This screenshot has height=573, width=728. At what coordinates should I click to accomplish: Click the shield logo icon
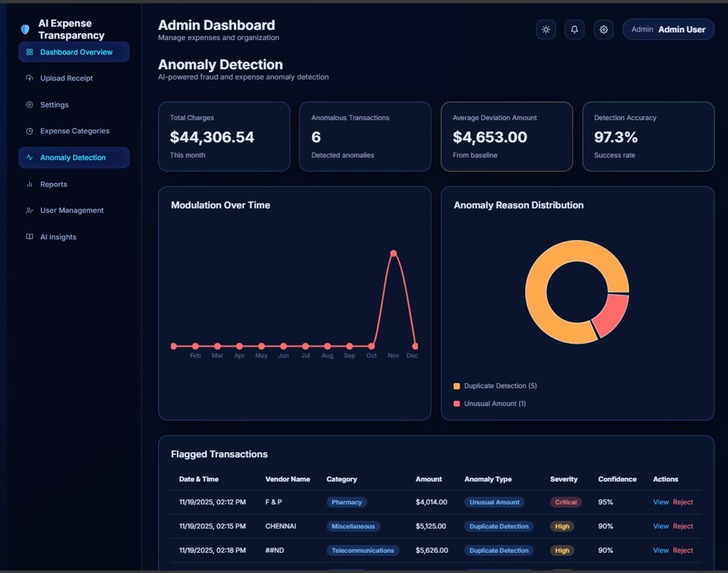pos(25,30)
